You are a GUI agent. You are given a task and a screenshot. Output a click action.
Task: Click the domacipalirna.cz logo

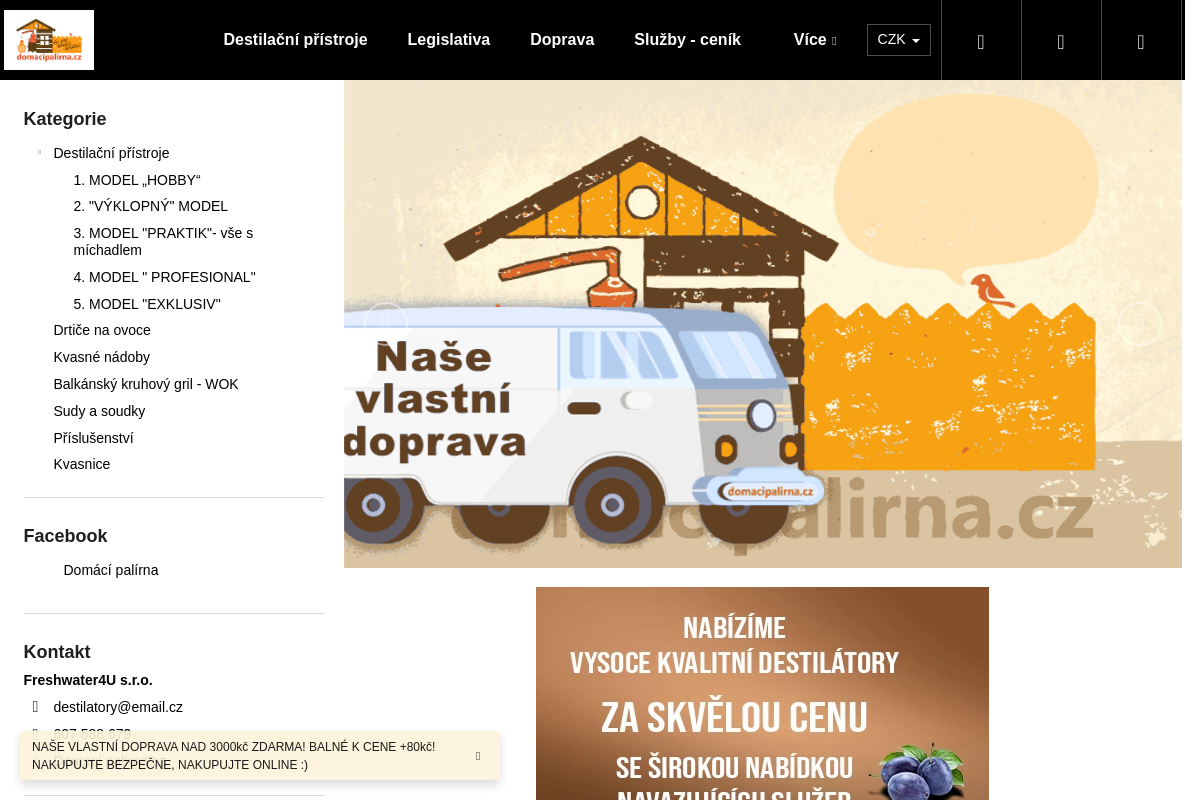[x=48, y=40]
